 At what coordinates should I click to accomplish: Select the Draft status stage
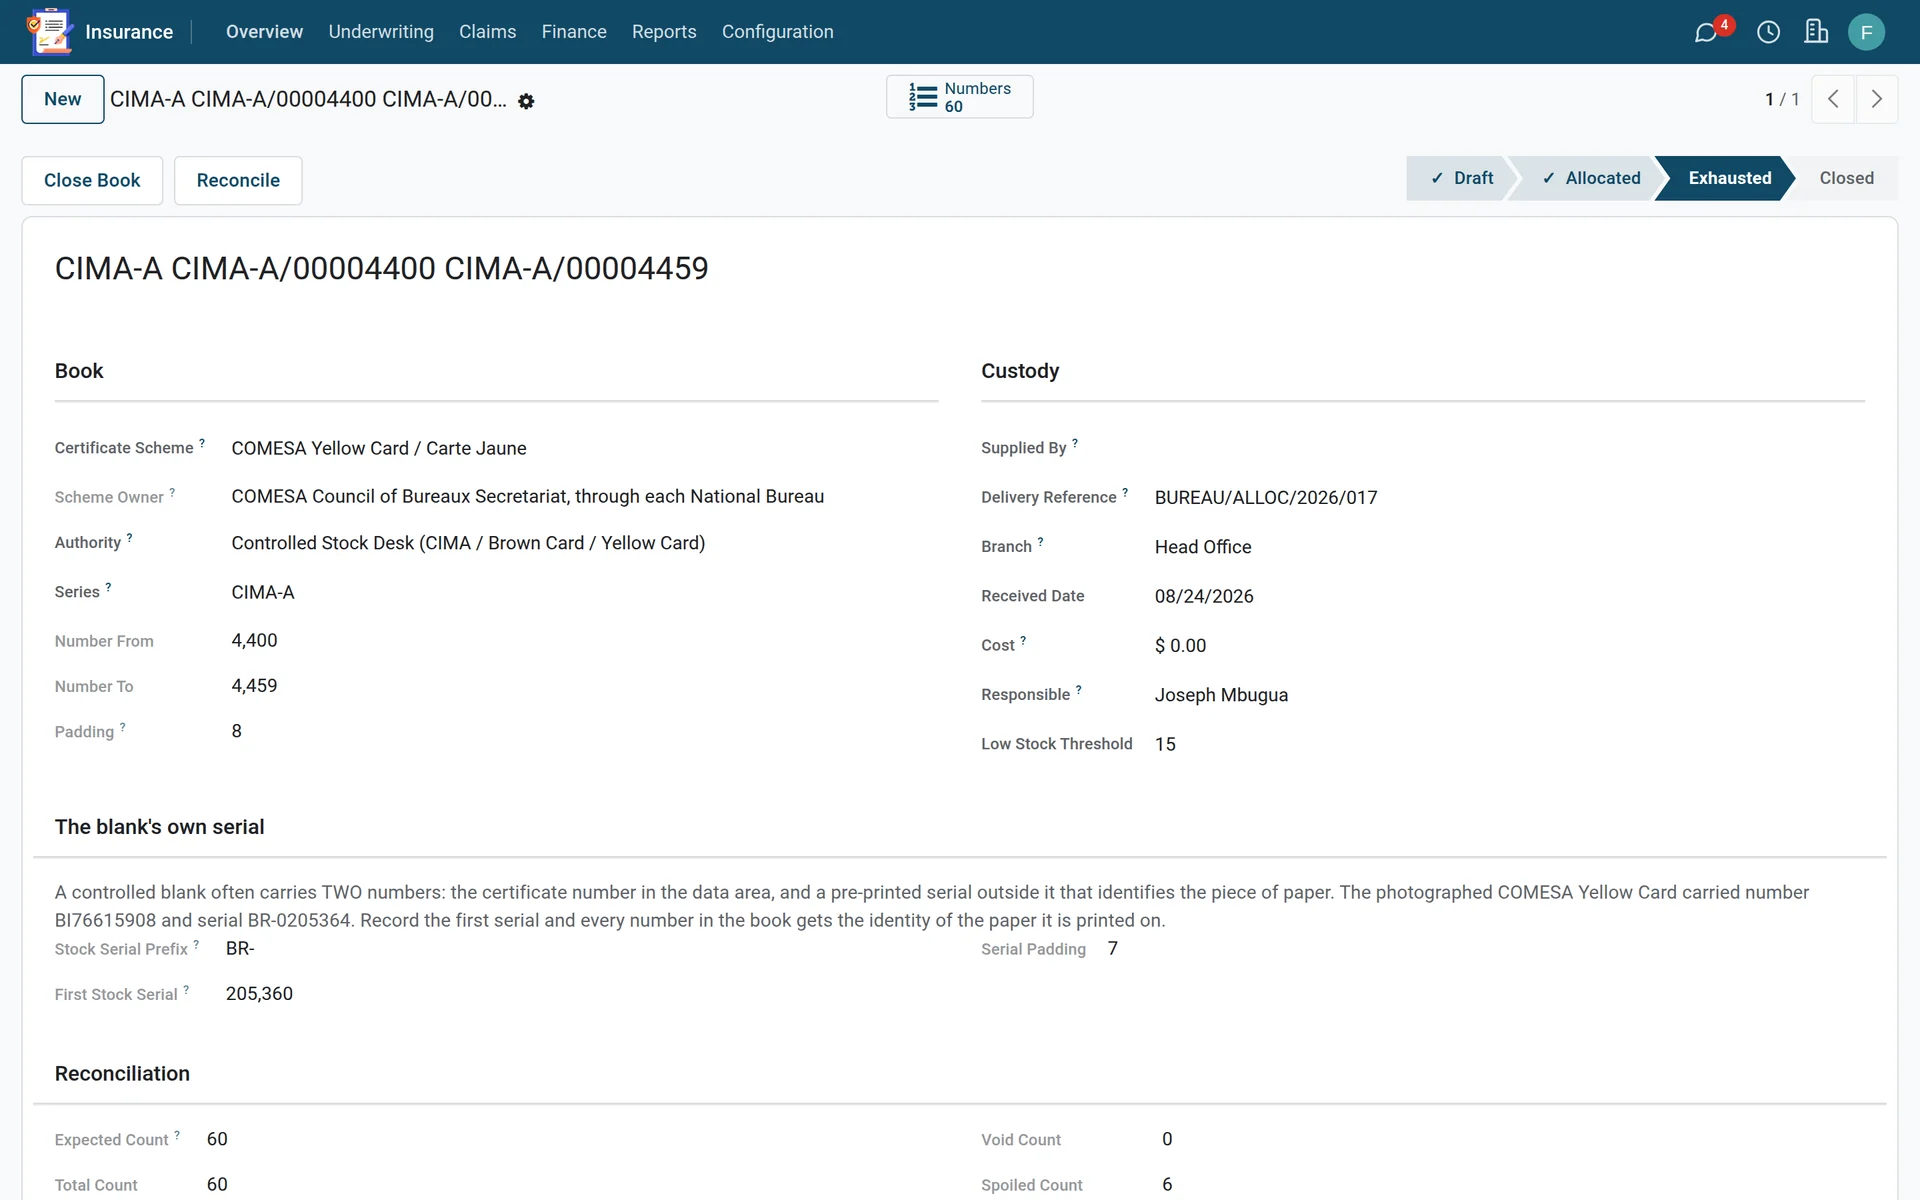[1461, 178]
